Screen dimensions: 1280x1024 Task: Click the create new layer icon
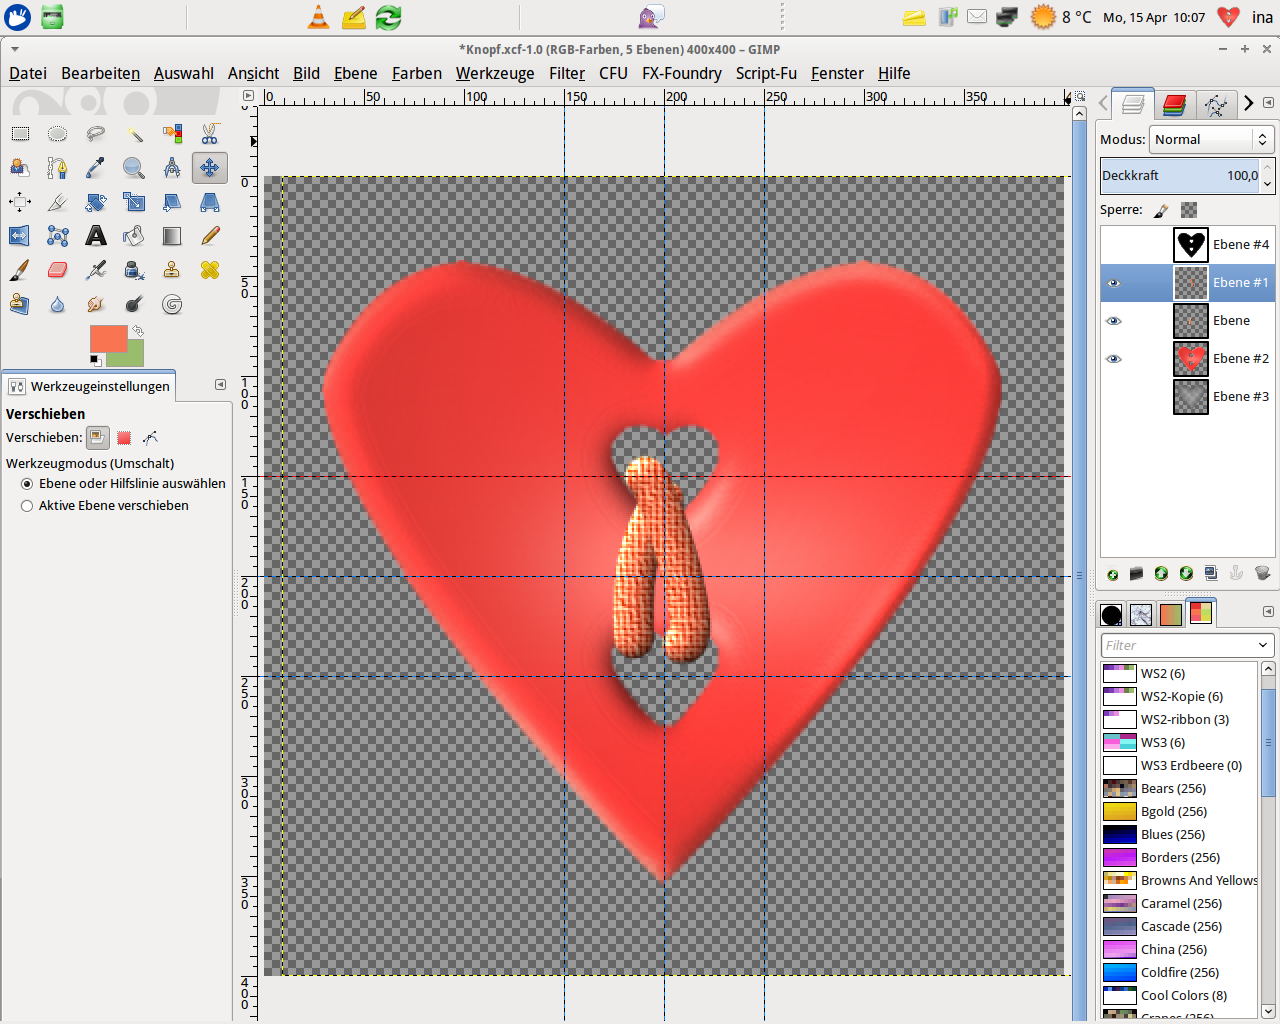tap(1112, 573)
